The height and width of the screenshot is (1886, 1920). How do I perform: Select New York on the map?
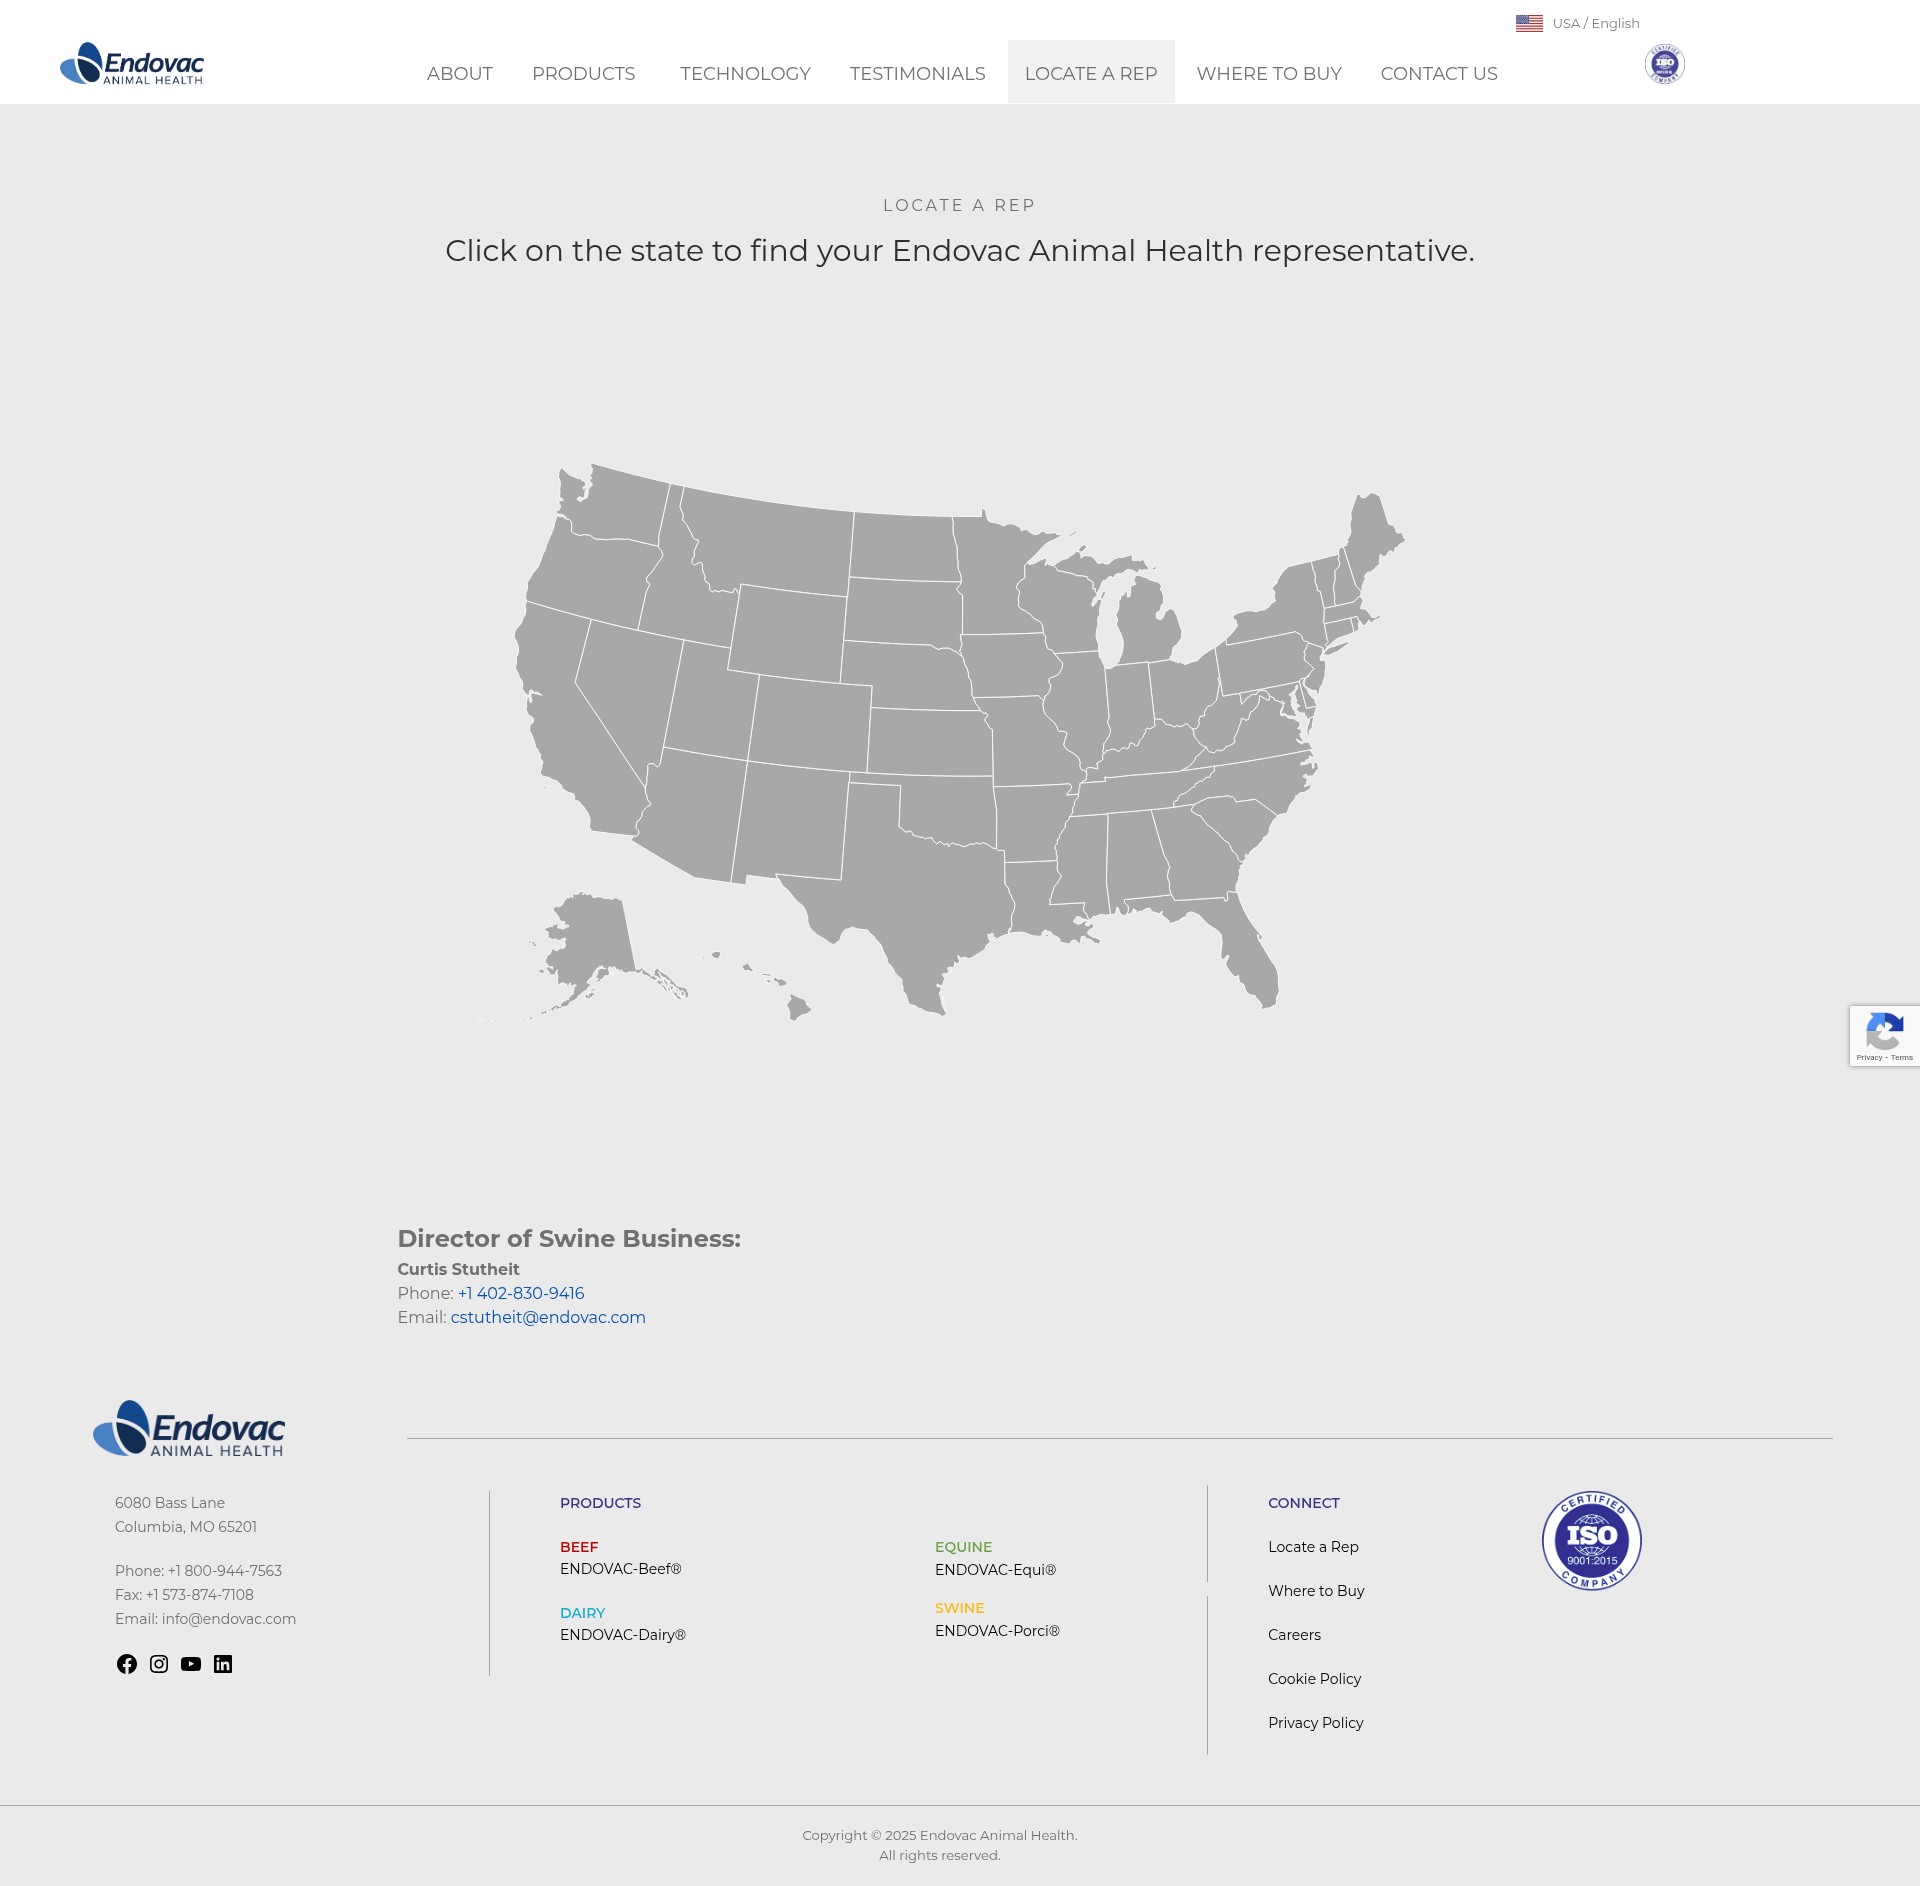(1285, 610)
